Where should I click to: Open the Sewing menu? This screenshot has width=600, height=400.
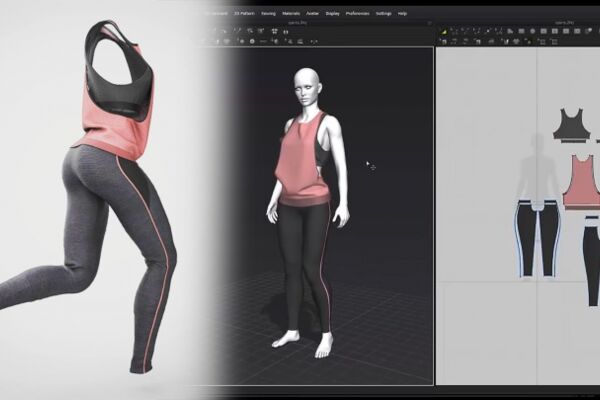pyautogui.click(x=268, y=13)
